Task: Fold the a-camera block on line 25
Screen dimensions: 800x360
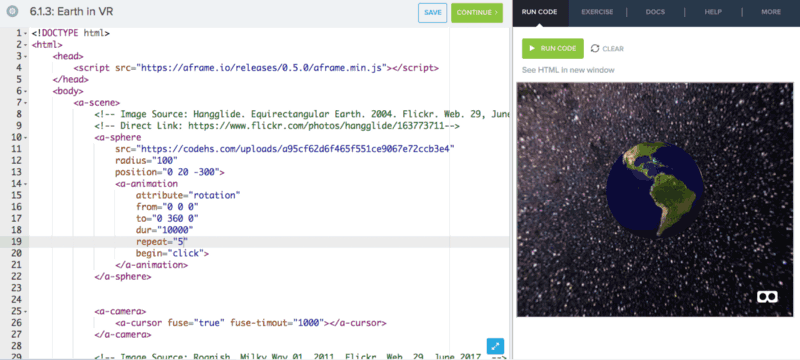Action: pyautogui.click(x=26, y=311)
